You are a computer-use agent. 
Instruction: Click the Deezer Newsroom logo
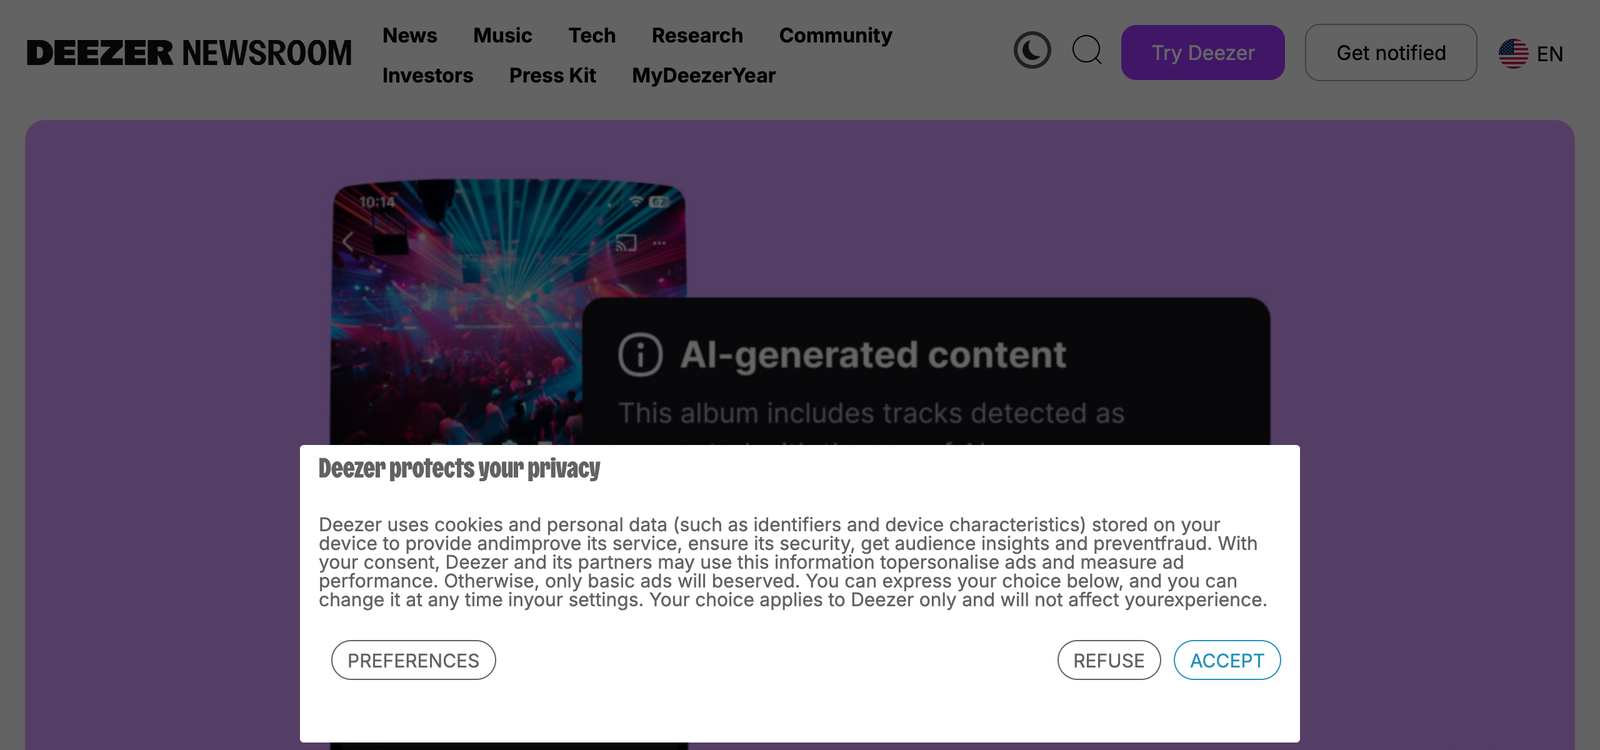coord(189,53)
